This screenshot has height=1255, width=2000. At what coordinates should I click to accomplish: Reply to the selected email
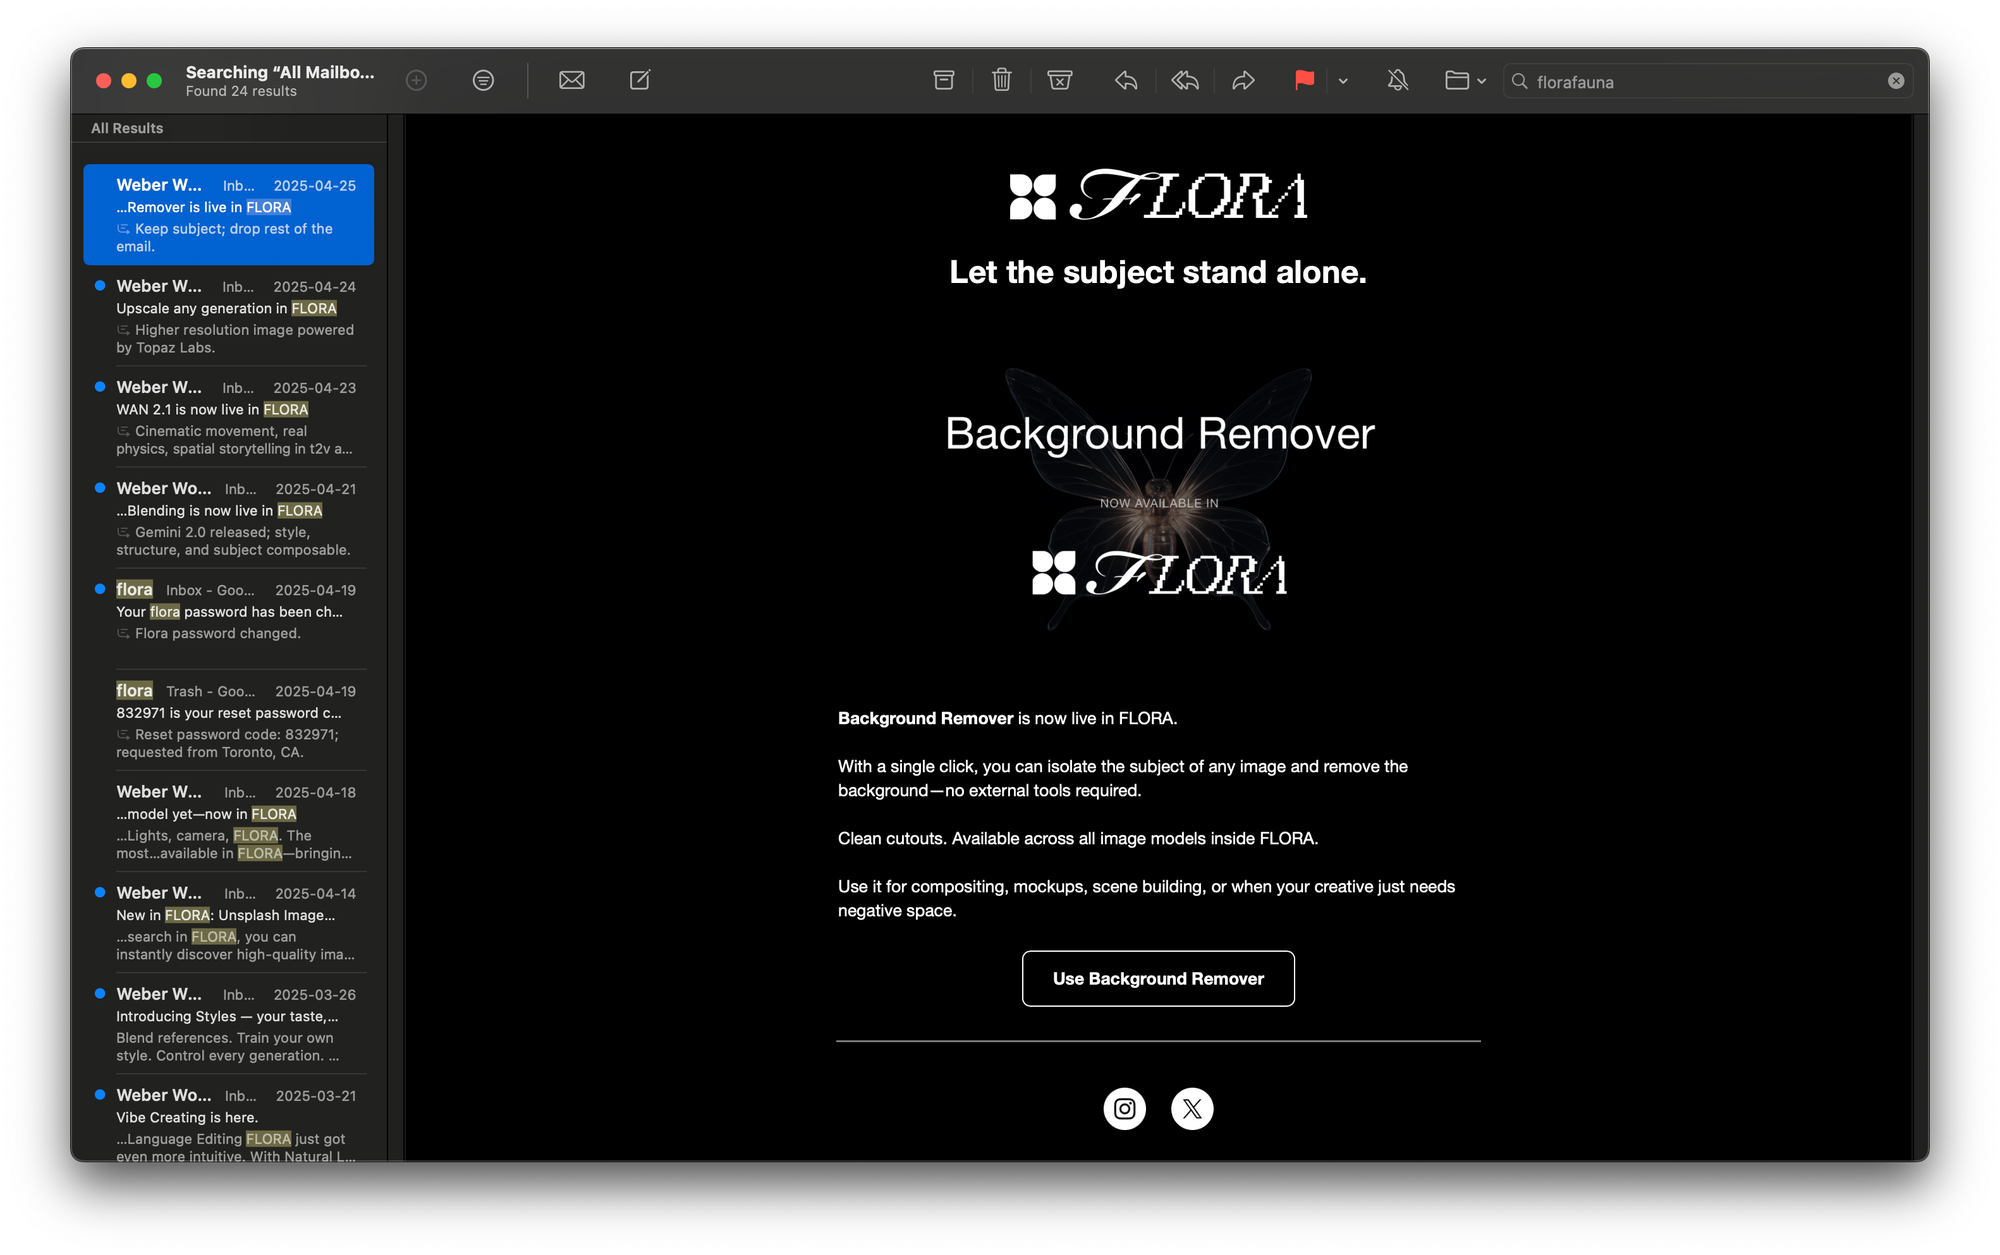tap(1126, 80)
